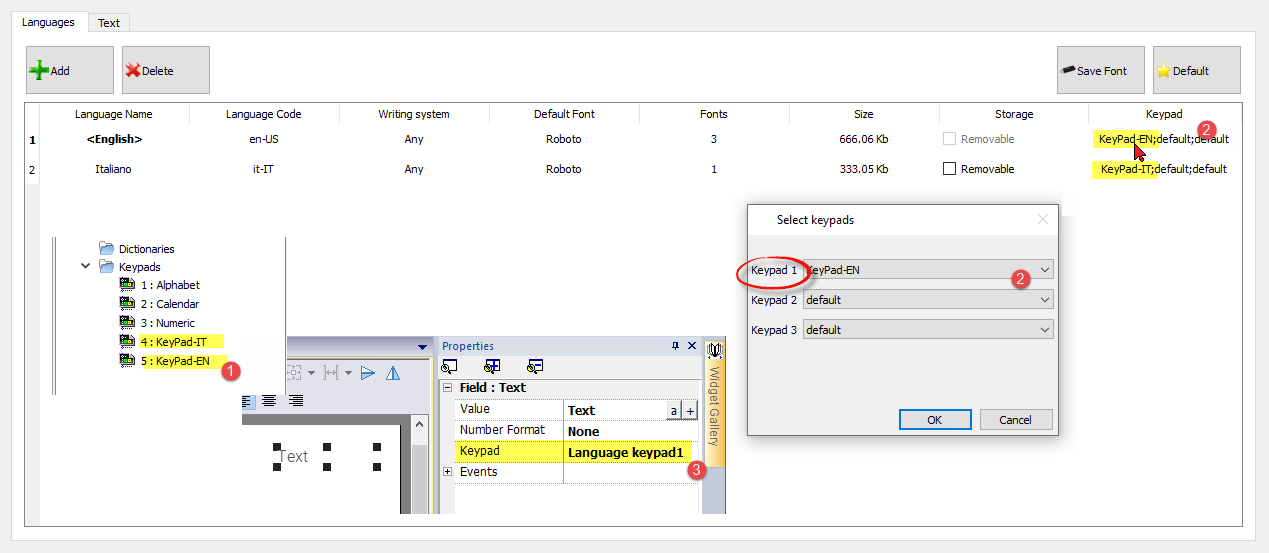Toggle Removable checkbox for Italiano
Image resolution: width=1269 pixels, height=553 pixels.
[950, 169]
